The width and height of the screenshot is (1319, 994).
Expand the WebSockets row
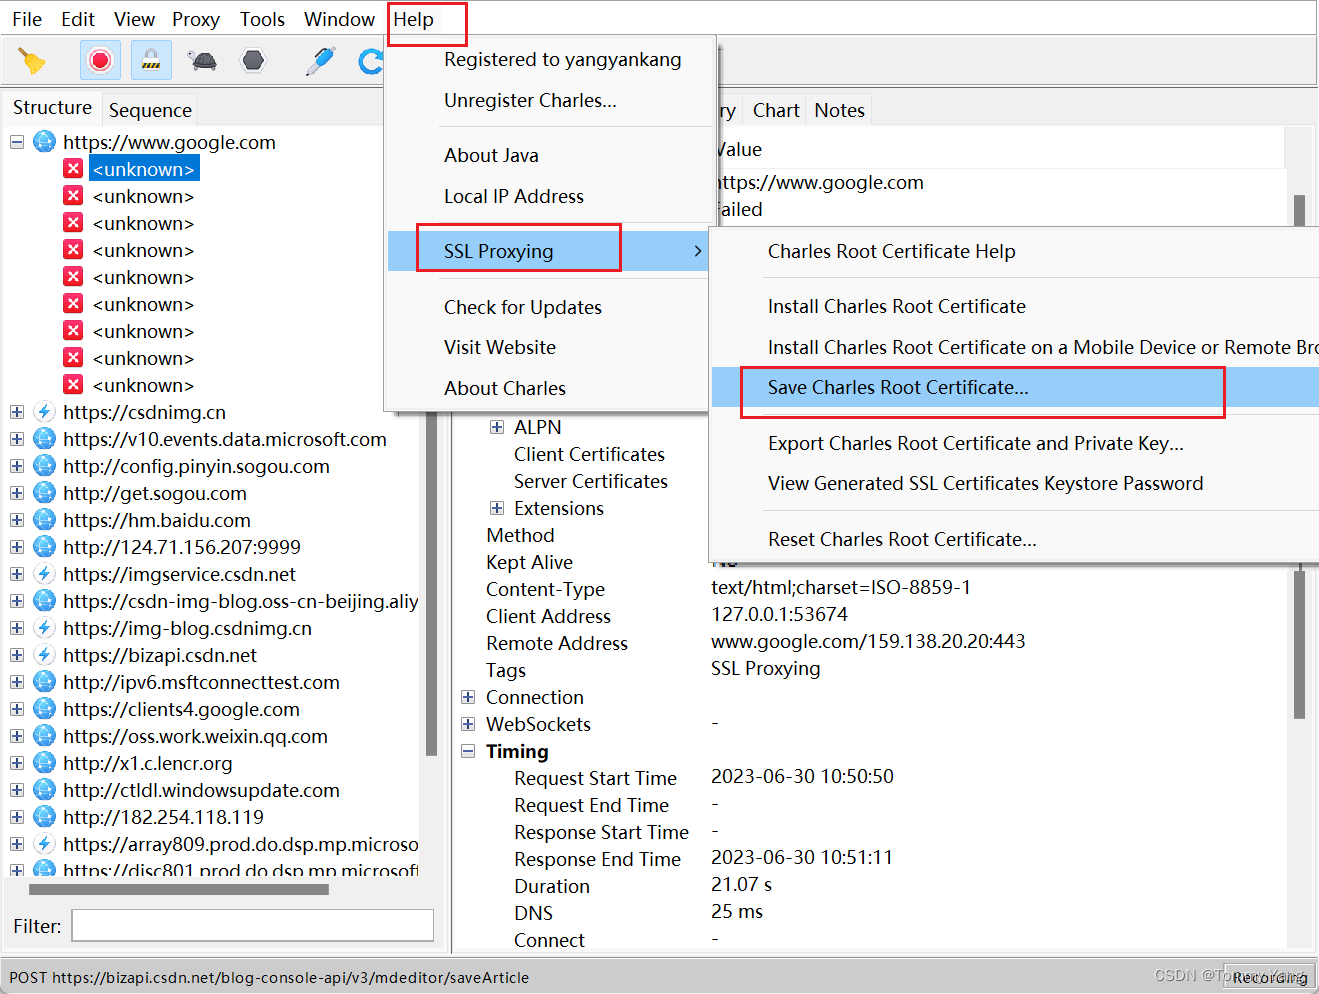tap(468, 724)
